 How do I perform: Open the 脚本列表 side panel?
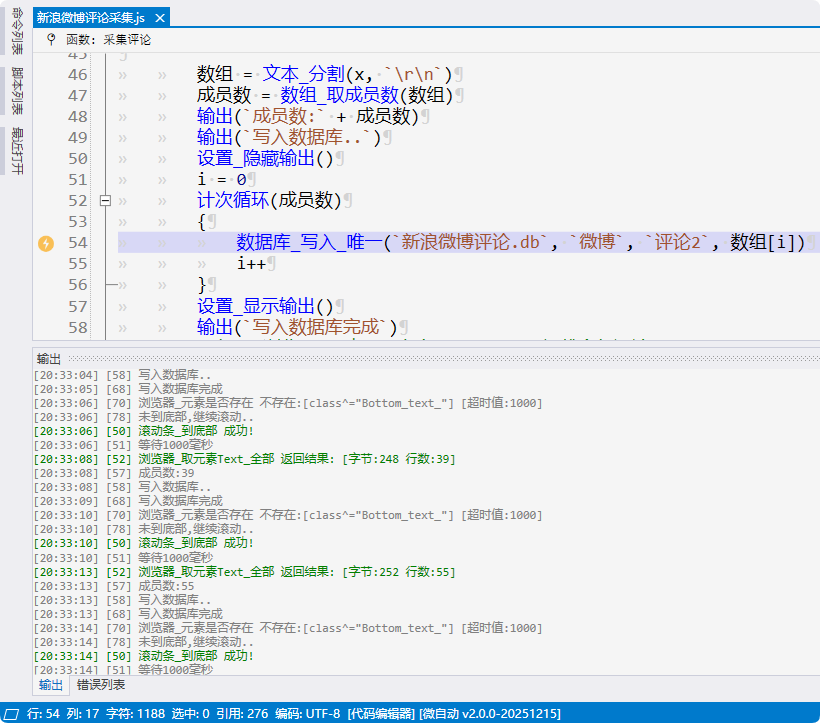(x=17, y=92)
